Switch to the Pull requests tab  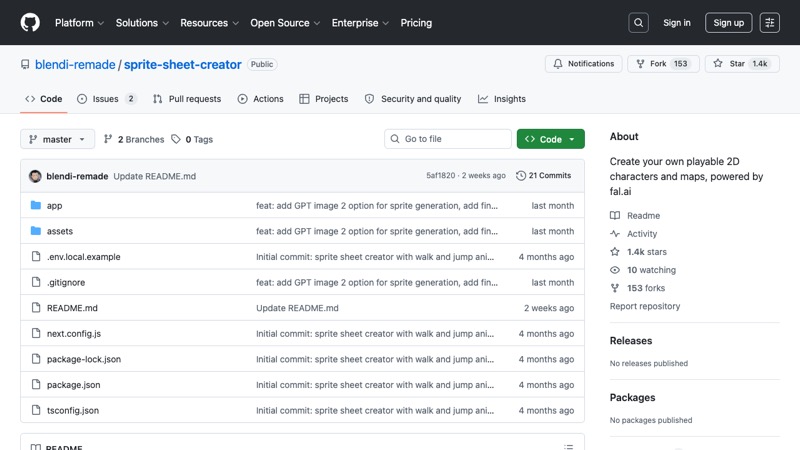[x=187, y=99]
